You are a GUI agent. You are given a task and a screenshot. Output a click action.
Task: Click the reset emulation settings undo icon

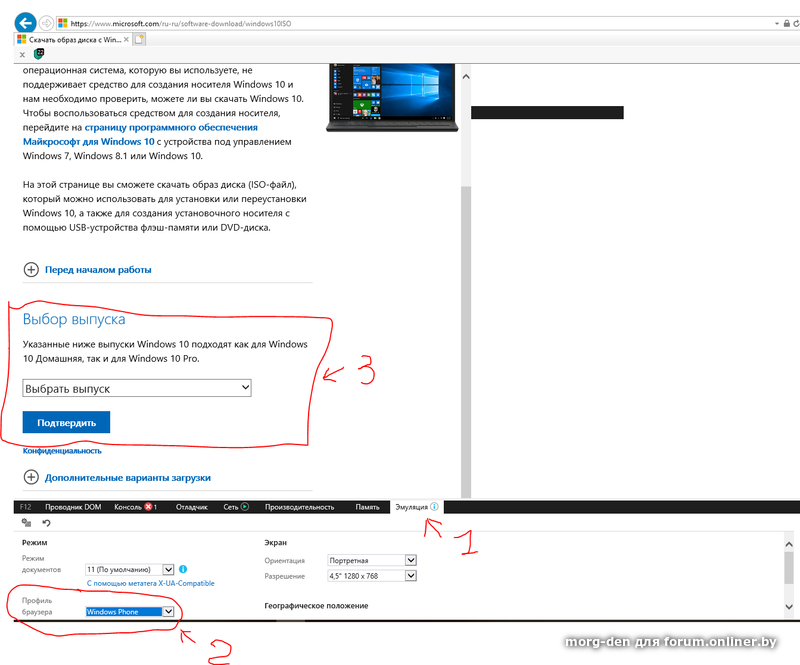tap(46, 523)
